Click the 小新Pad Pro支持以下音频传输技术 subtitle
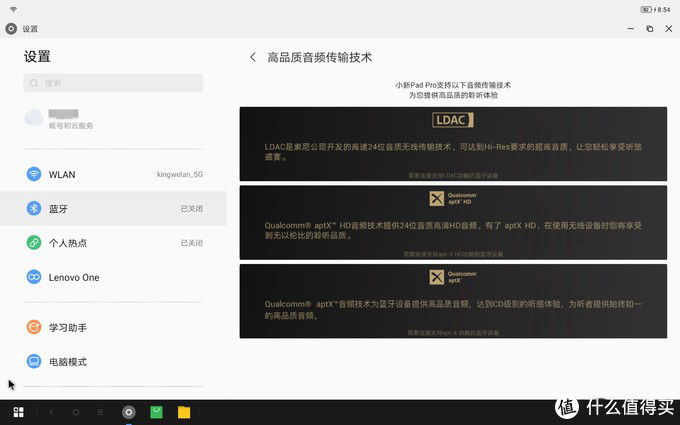The width and height of the screenshot is (680, 425). [453, 85]
